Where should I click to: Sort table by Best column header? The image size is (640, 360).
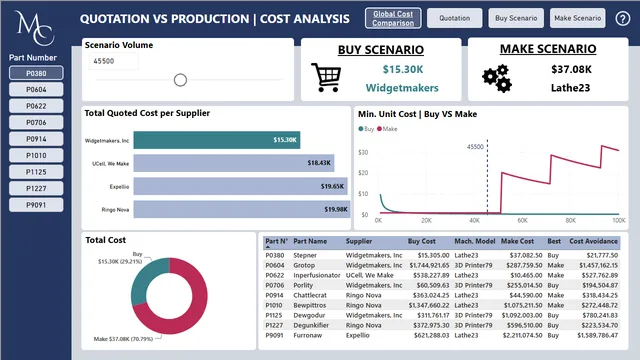tap(554, 241)
